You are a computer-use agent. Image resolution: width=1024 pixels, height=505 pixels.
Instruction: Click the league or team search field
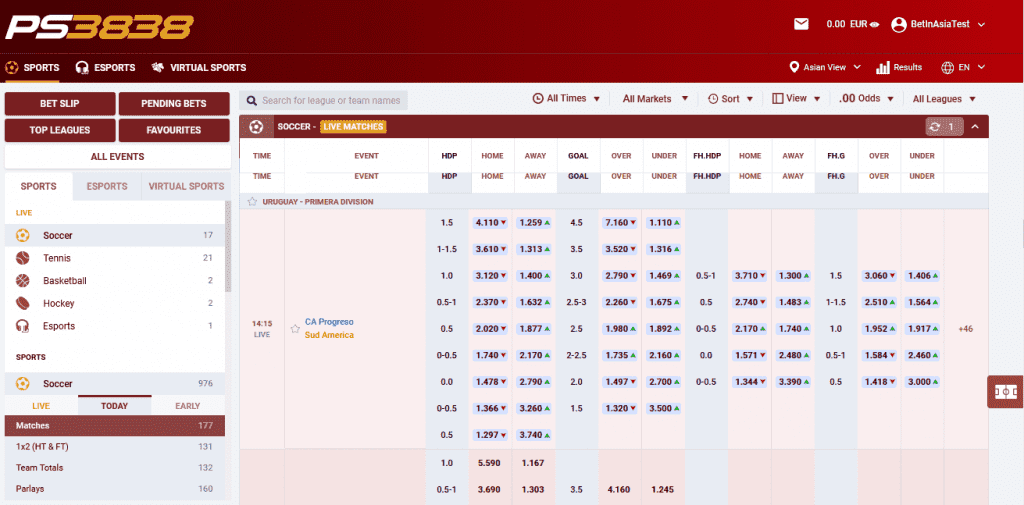click(x=330, y=100)
